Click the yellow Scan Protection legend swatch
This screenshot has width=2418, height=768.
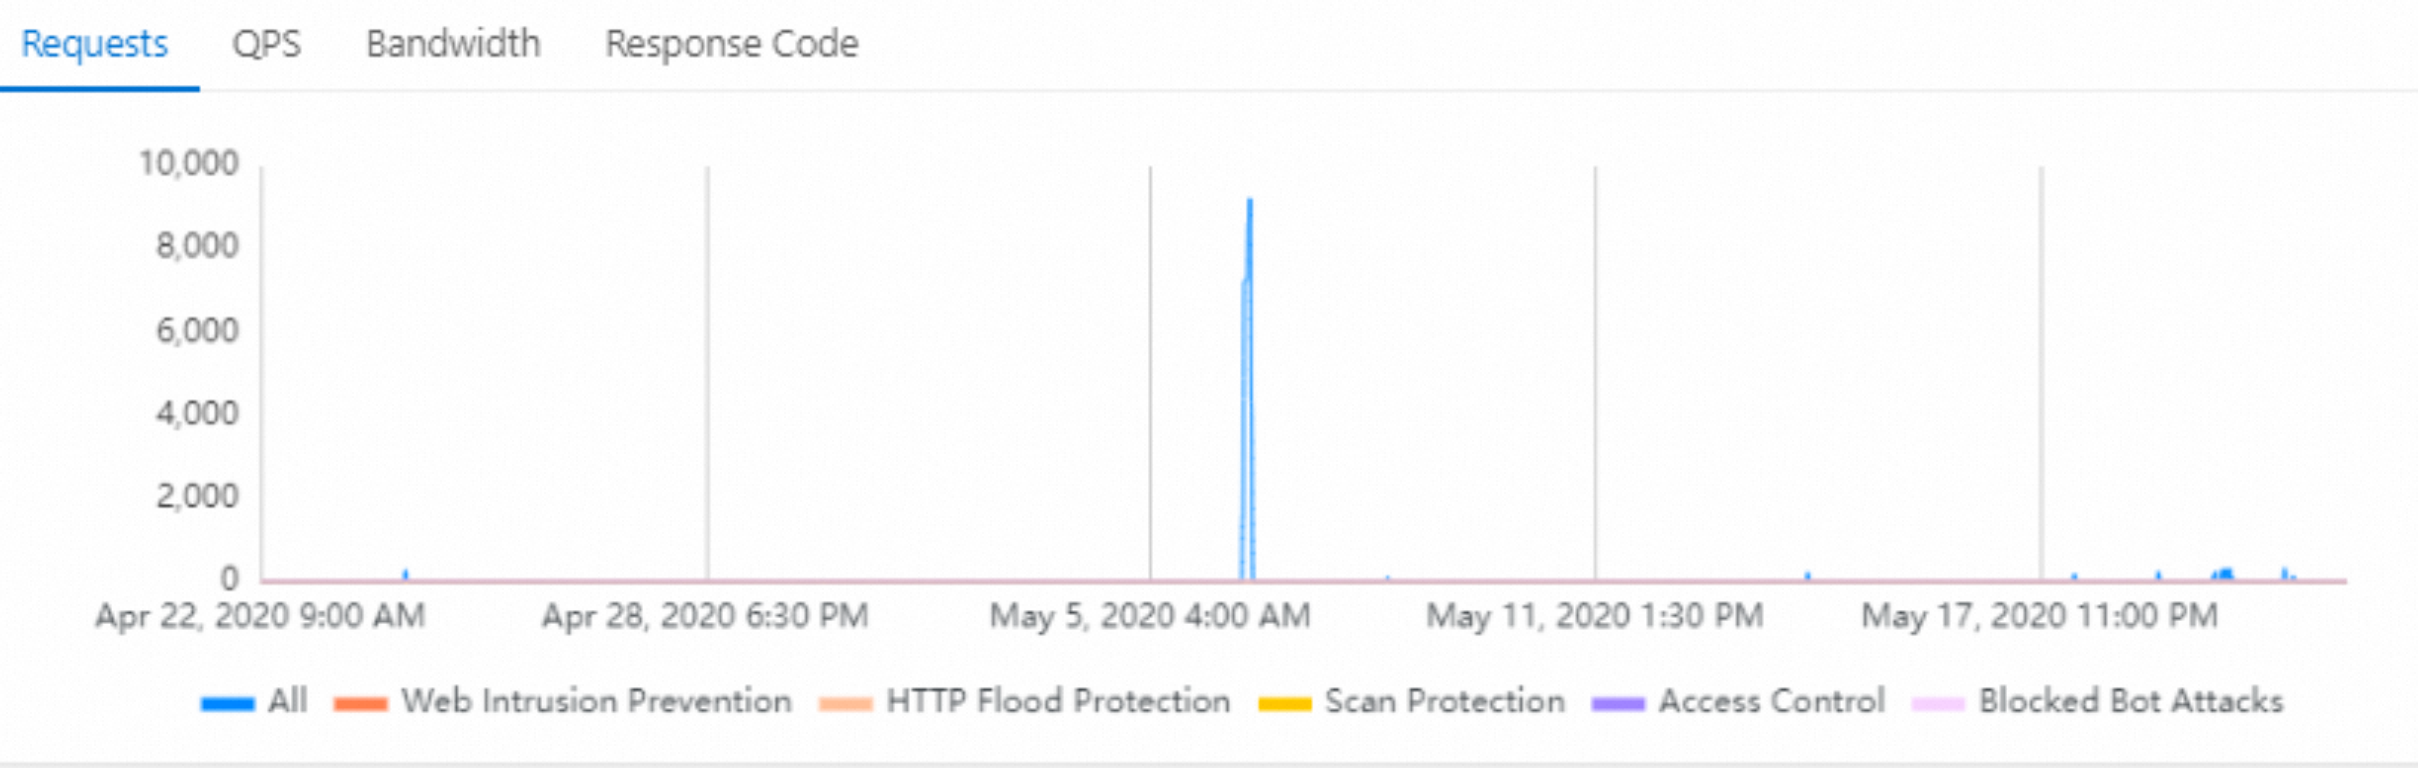click(x=1284, y=703)
